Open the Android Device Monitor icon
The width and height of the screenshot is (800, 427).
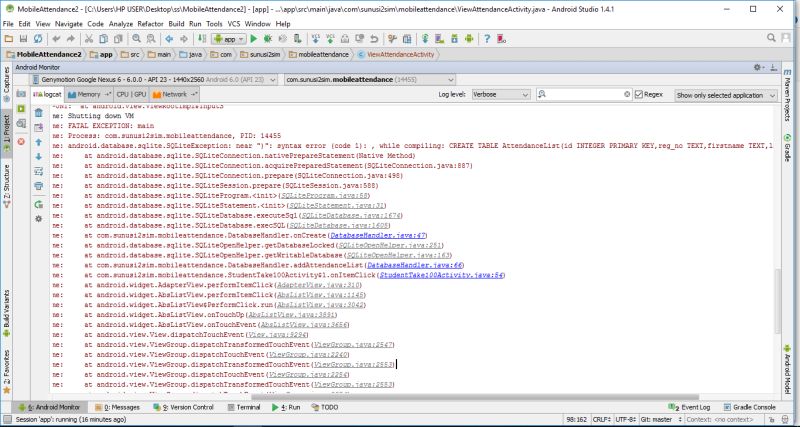coord(468,39)
